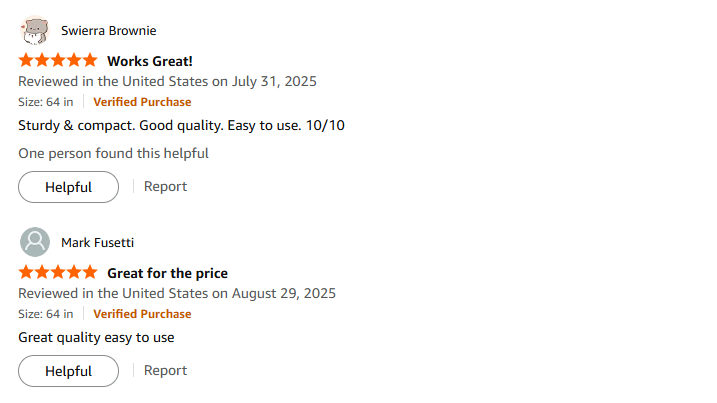Click the five-star rating on Mark Fusetti's review
This screenshot has height=403, width=717.
pos(58,273)
